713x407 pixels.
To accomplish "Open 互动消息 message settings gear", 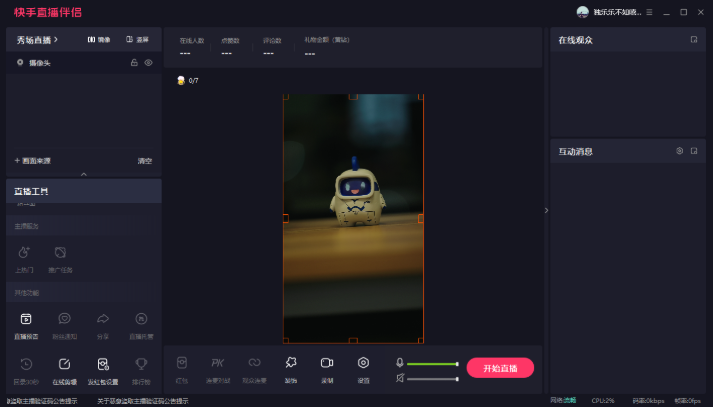I will tap(679, 151).
